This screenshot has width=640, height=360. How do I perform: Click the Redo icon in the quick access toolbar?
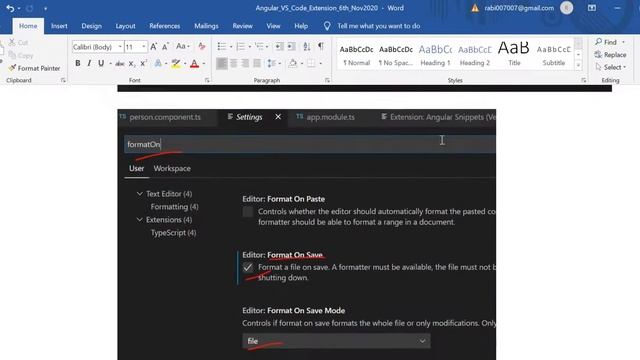point(30,8)
